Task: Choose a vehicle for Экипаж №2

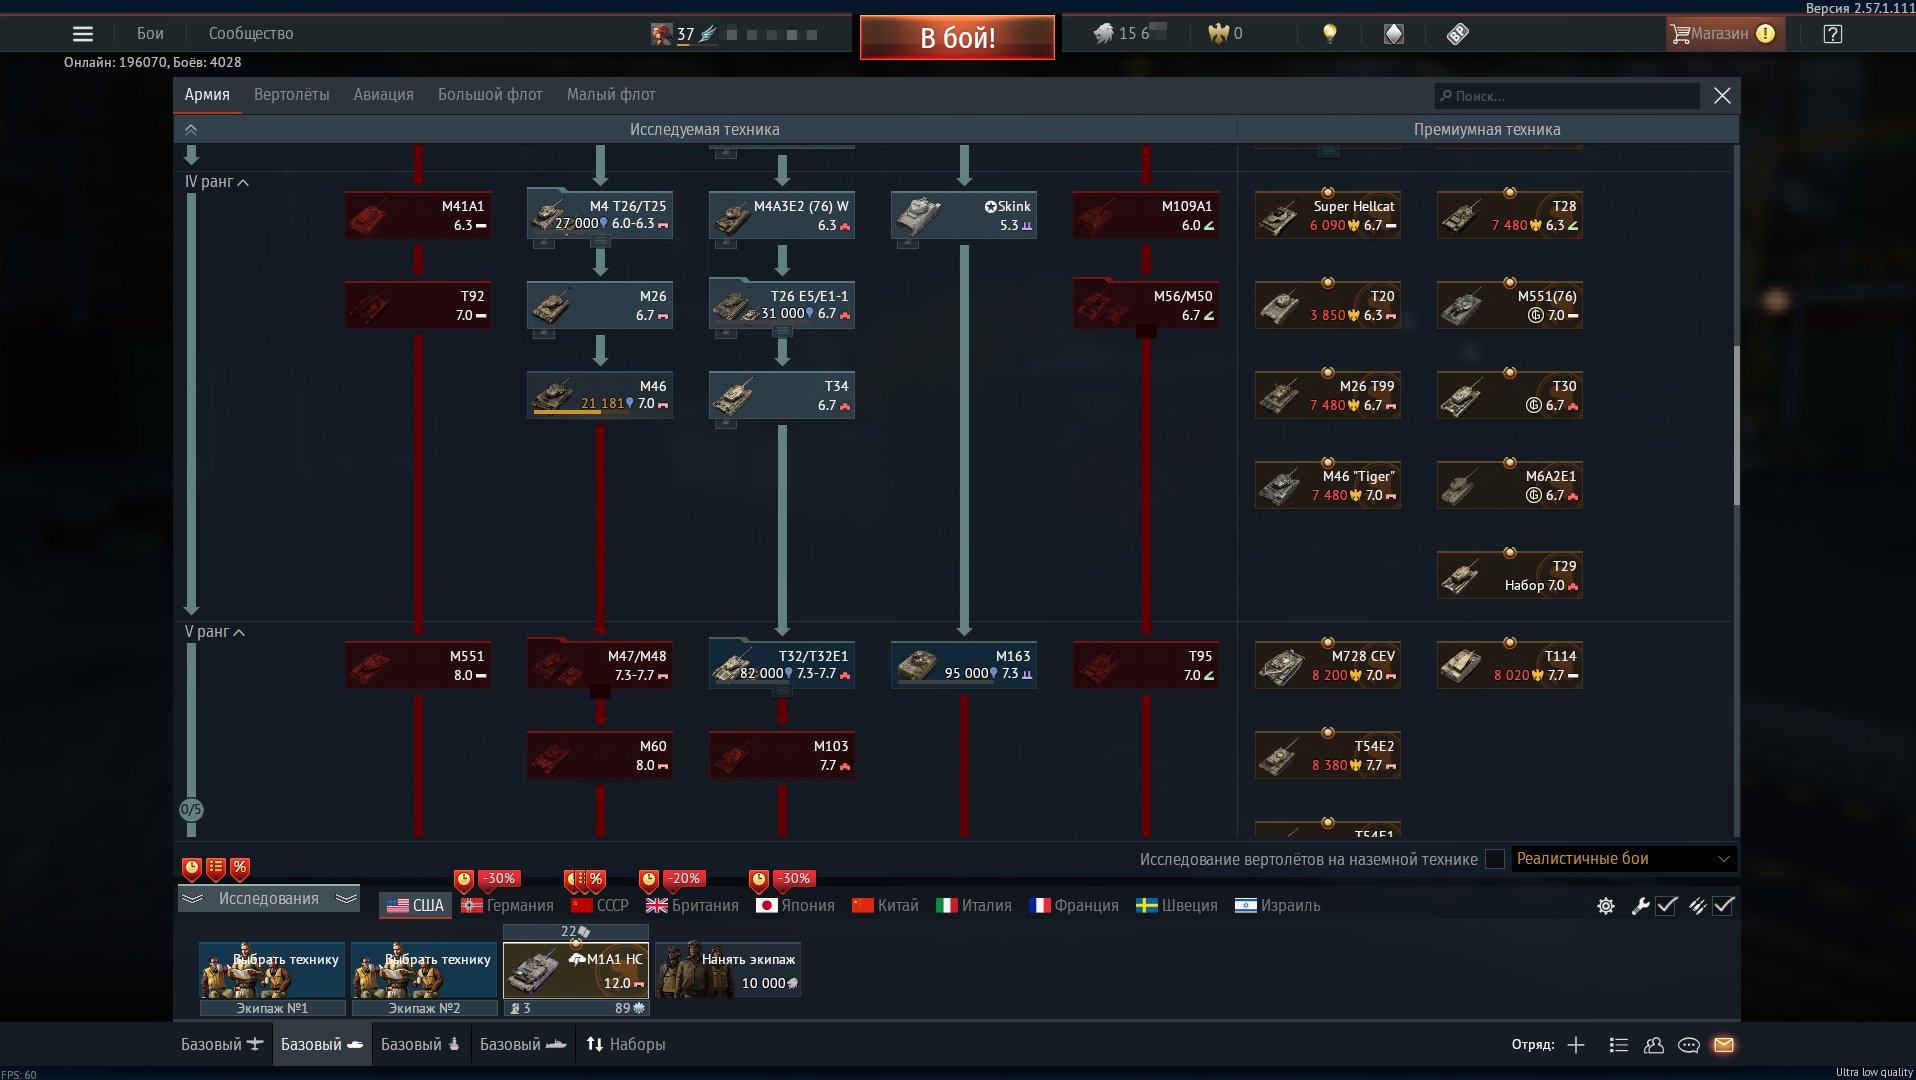Action: 424,970
